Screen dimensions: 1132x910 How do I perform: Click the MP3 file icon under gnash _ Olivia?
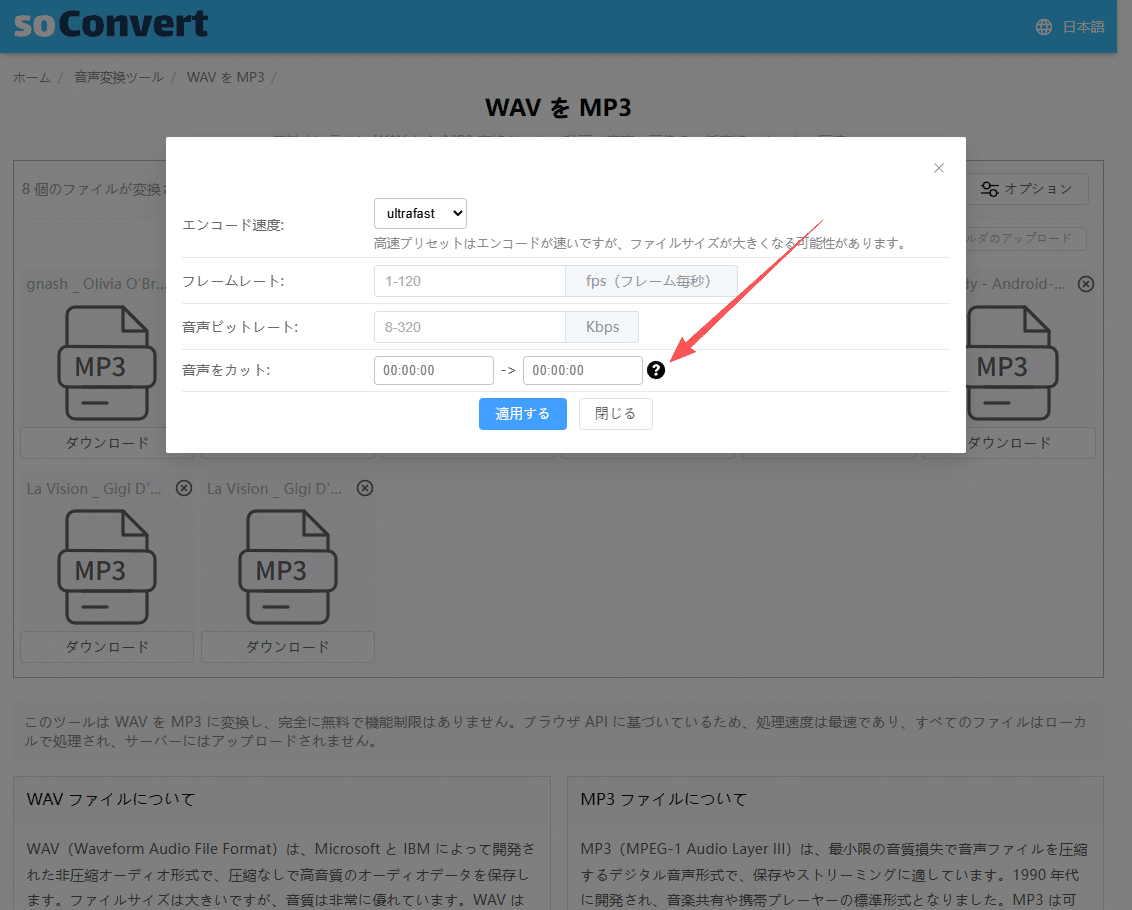click(x=106, y=362)
